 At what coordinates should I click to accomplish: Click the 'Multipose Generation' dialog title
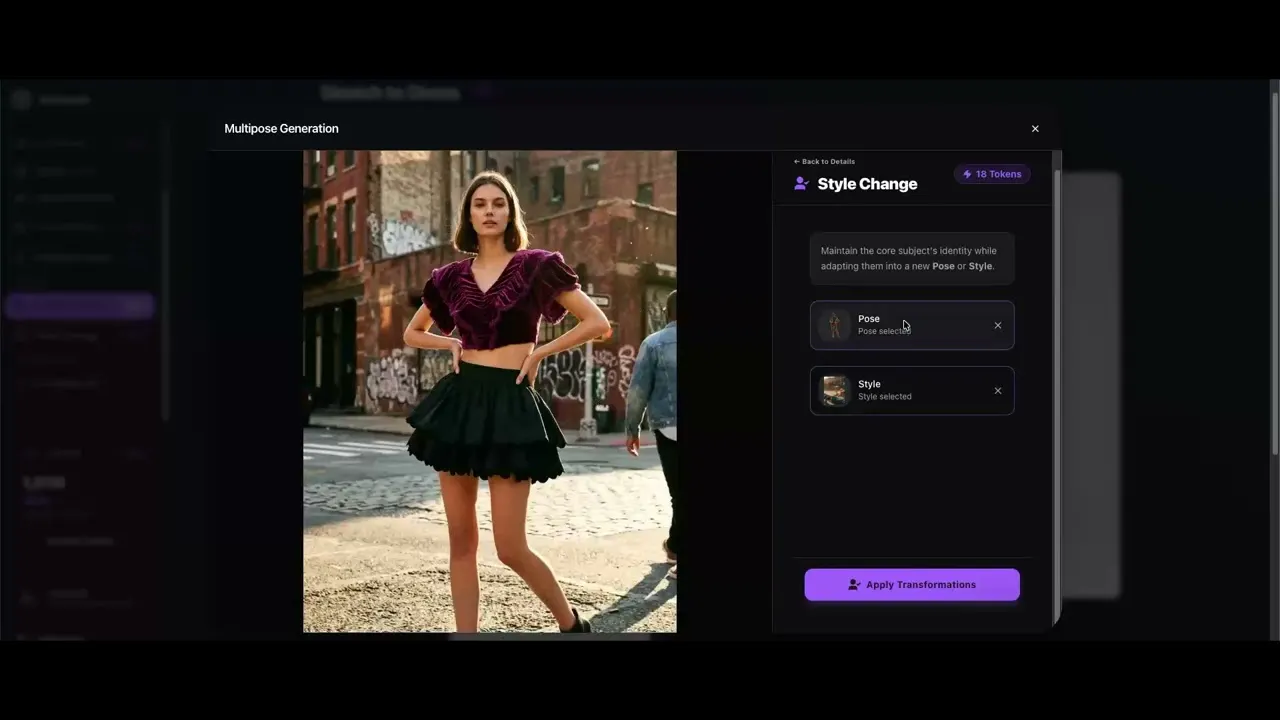pos(281,129)
